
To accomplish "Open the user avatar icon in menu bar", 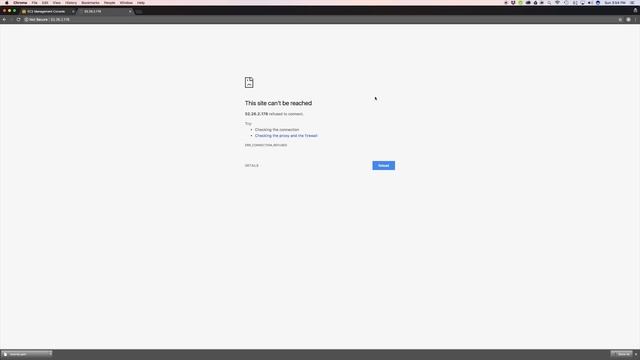I will [x=598, y=3].
